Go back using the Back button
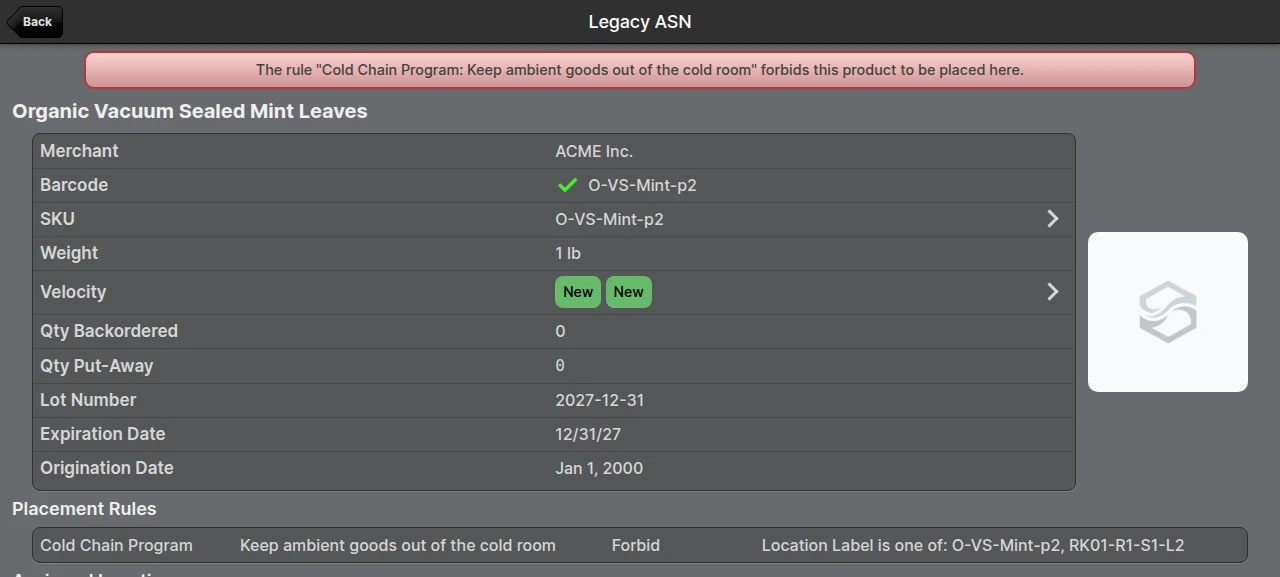The height and width of the screenshot is (577, 1280). (35, 22)
